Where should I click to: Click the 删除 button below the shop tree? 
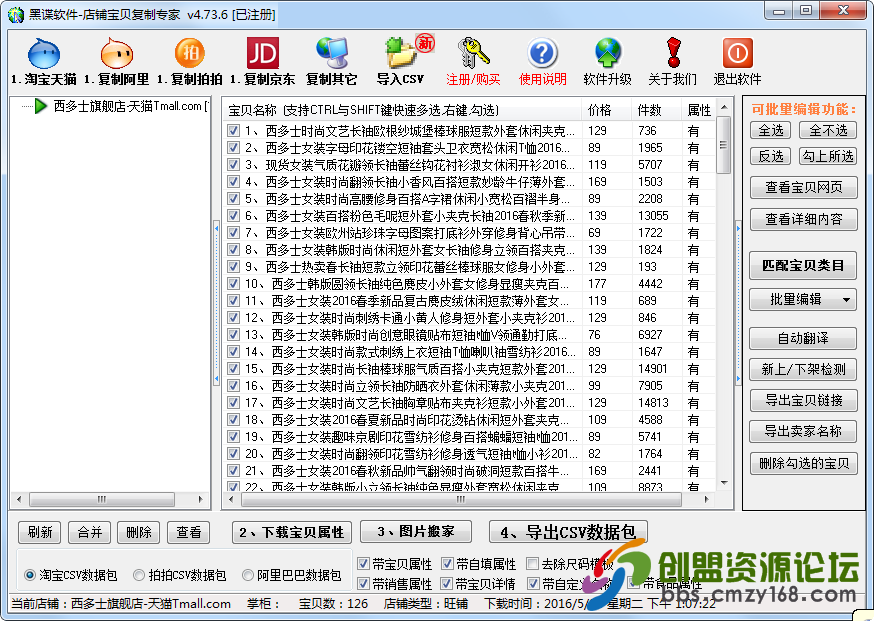click(139, 532)
